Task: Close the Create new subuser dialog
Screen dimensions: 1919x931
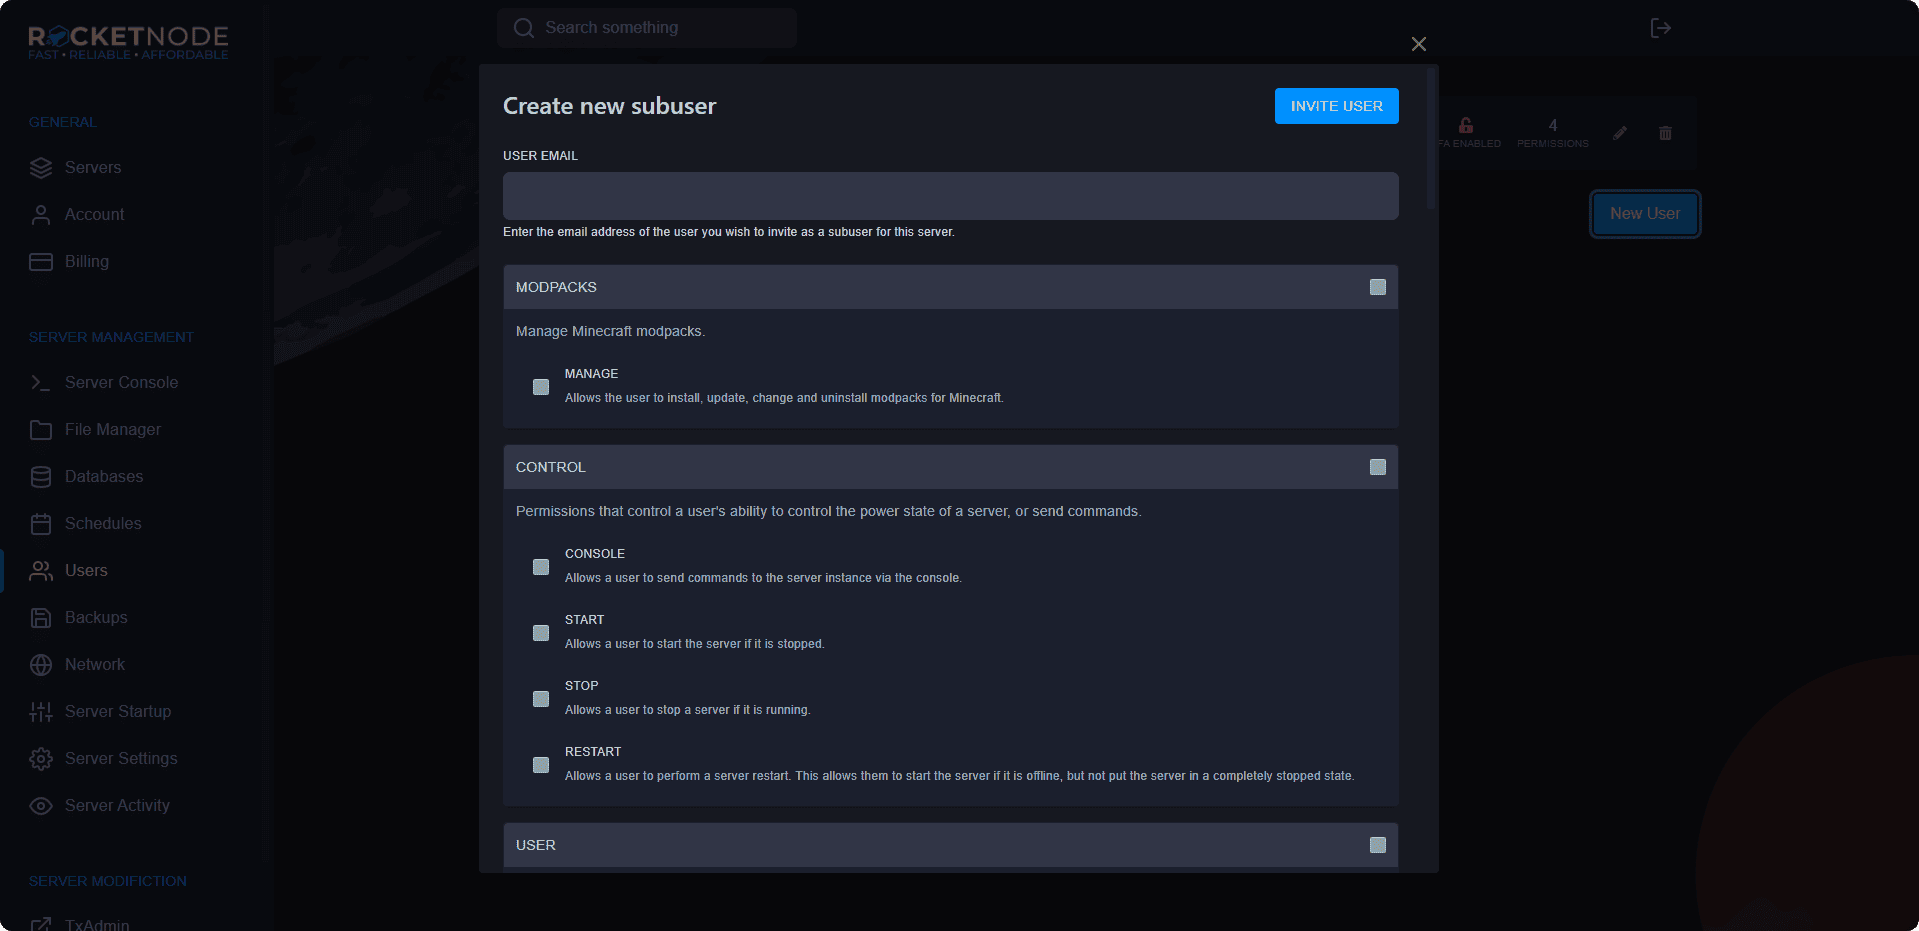Action: tap(1418, 44)
